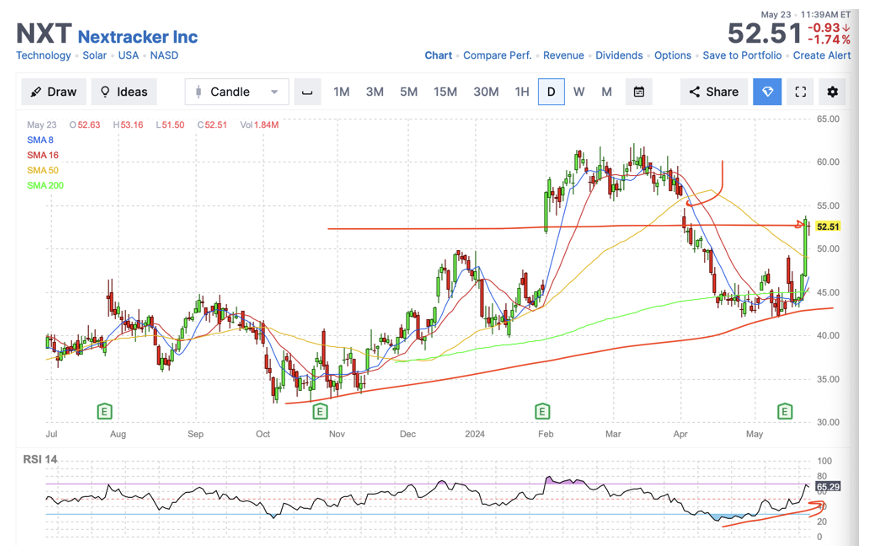Click the May 23 11:39AM ET timestamp
Image resolution: width=870 pixels, height=559 pixels.
pyautogui.click(x=805, y=15)
